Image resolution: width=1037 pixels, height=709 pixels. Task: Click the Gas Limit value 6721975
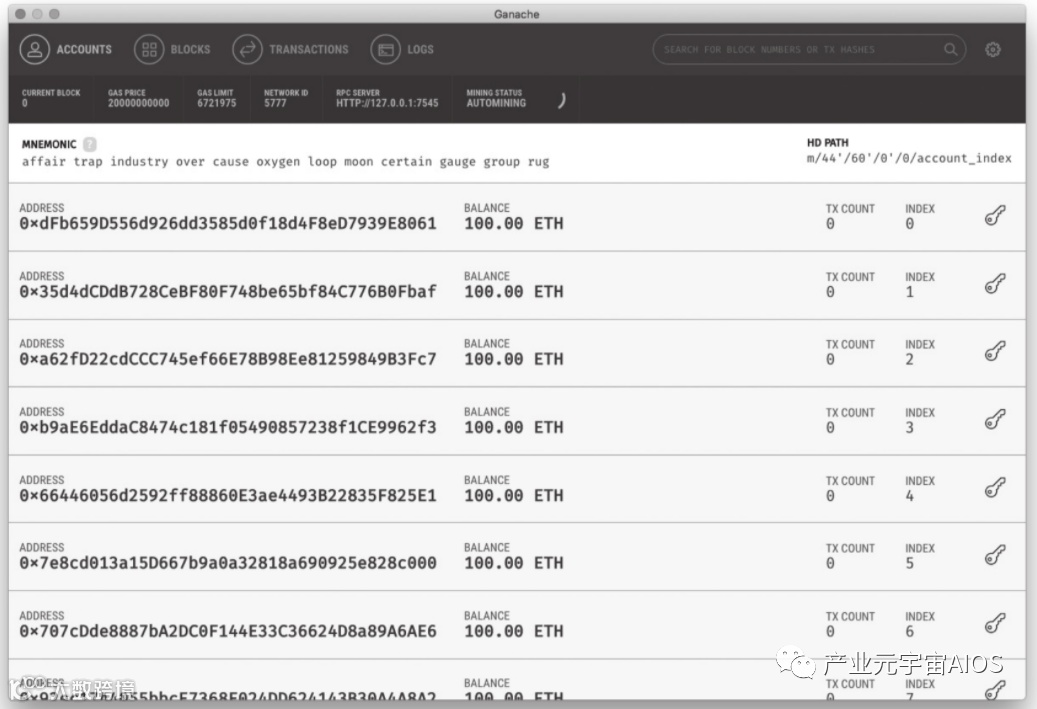tap(216, 103)
